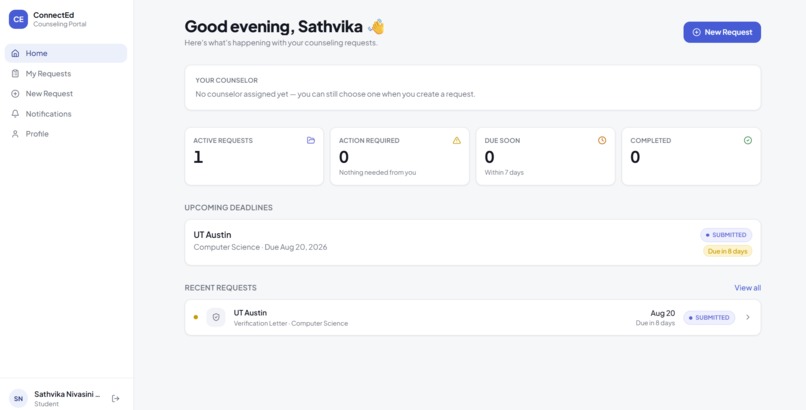Open the Profile sidebar item
Viewport: 806px width, 410px height.
click(66, 134)
